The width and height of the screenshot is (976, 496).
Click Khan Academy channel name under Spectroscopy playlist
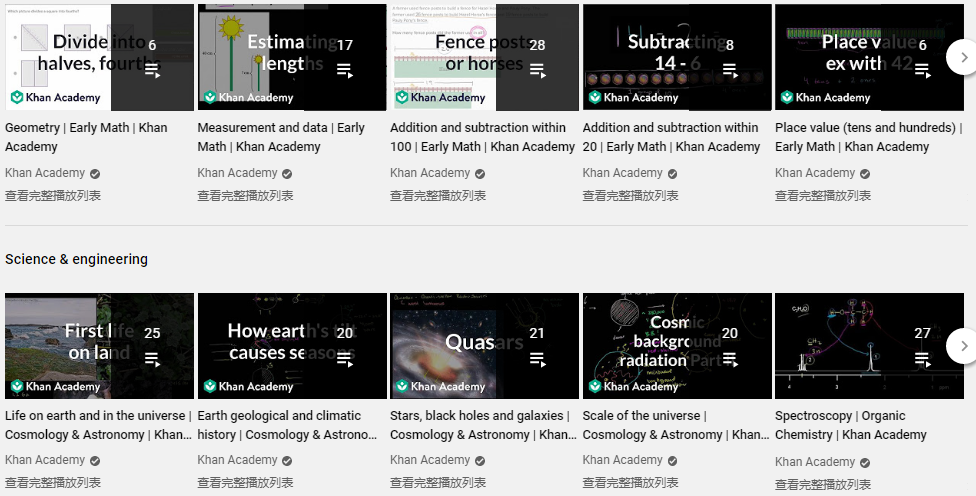pyautogui.click(x=815, y=462)
